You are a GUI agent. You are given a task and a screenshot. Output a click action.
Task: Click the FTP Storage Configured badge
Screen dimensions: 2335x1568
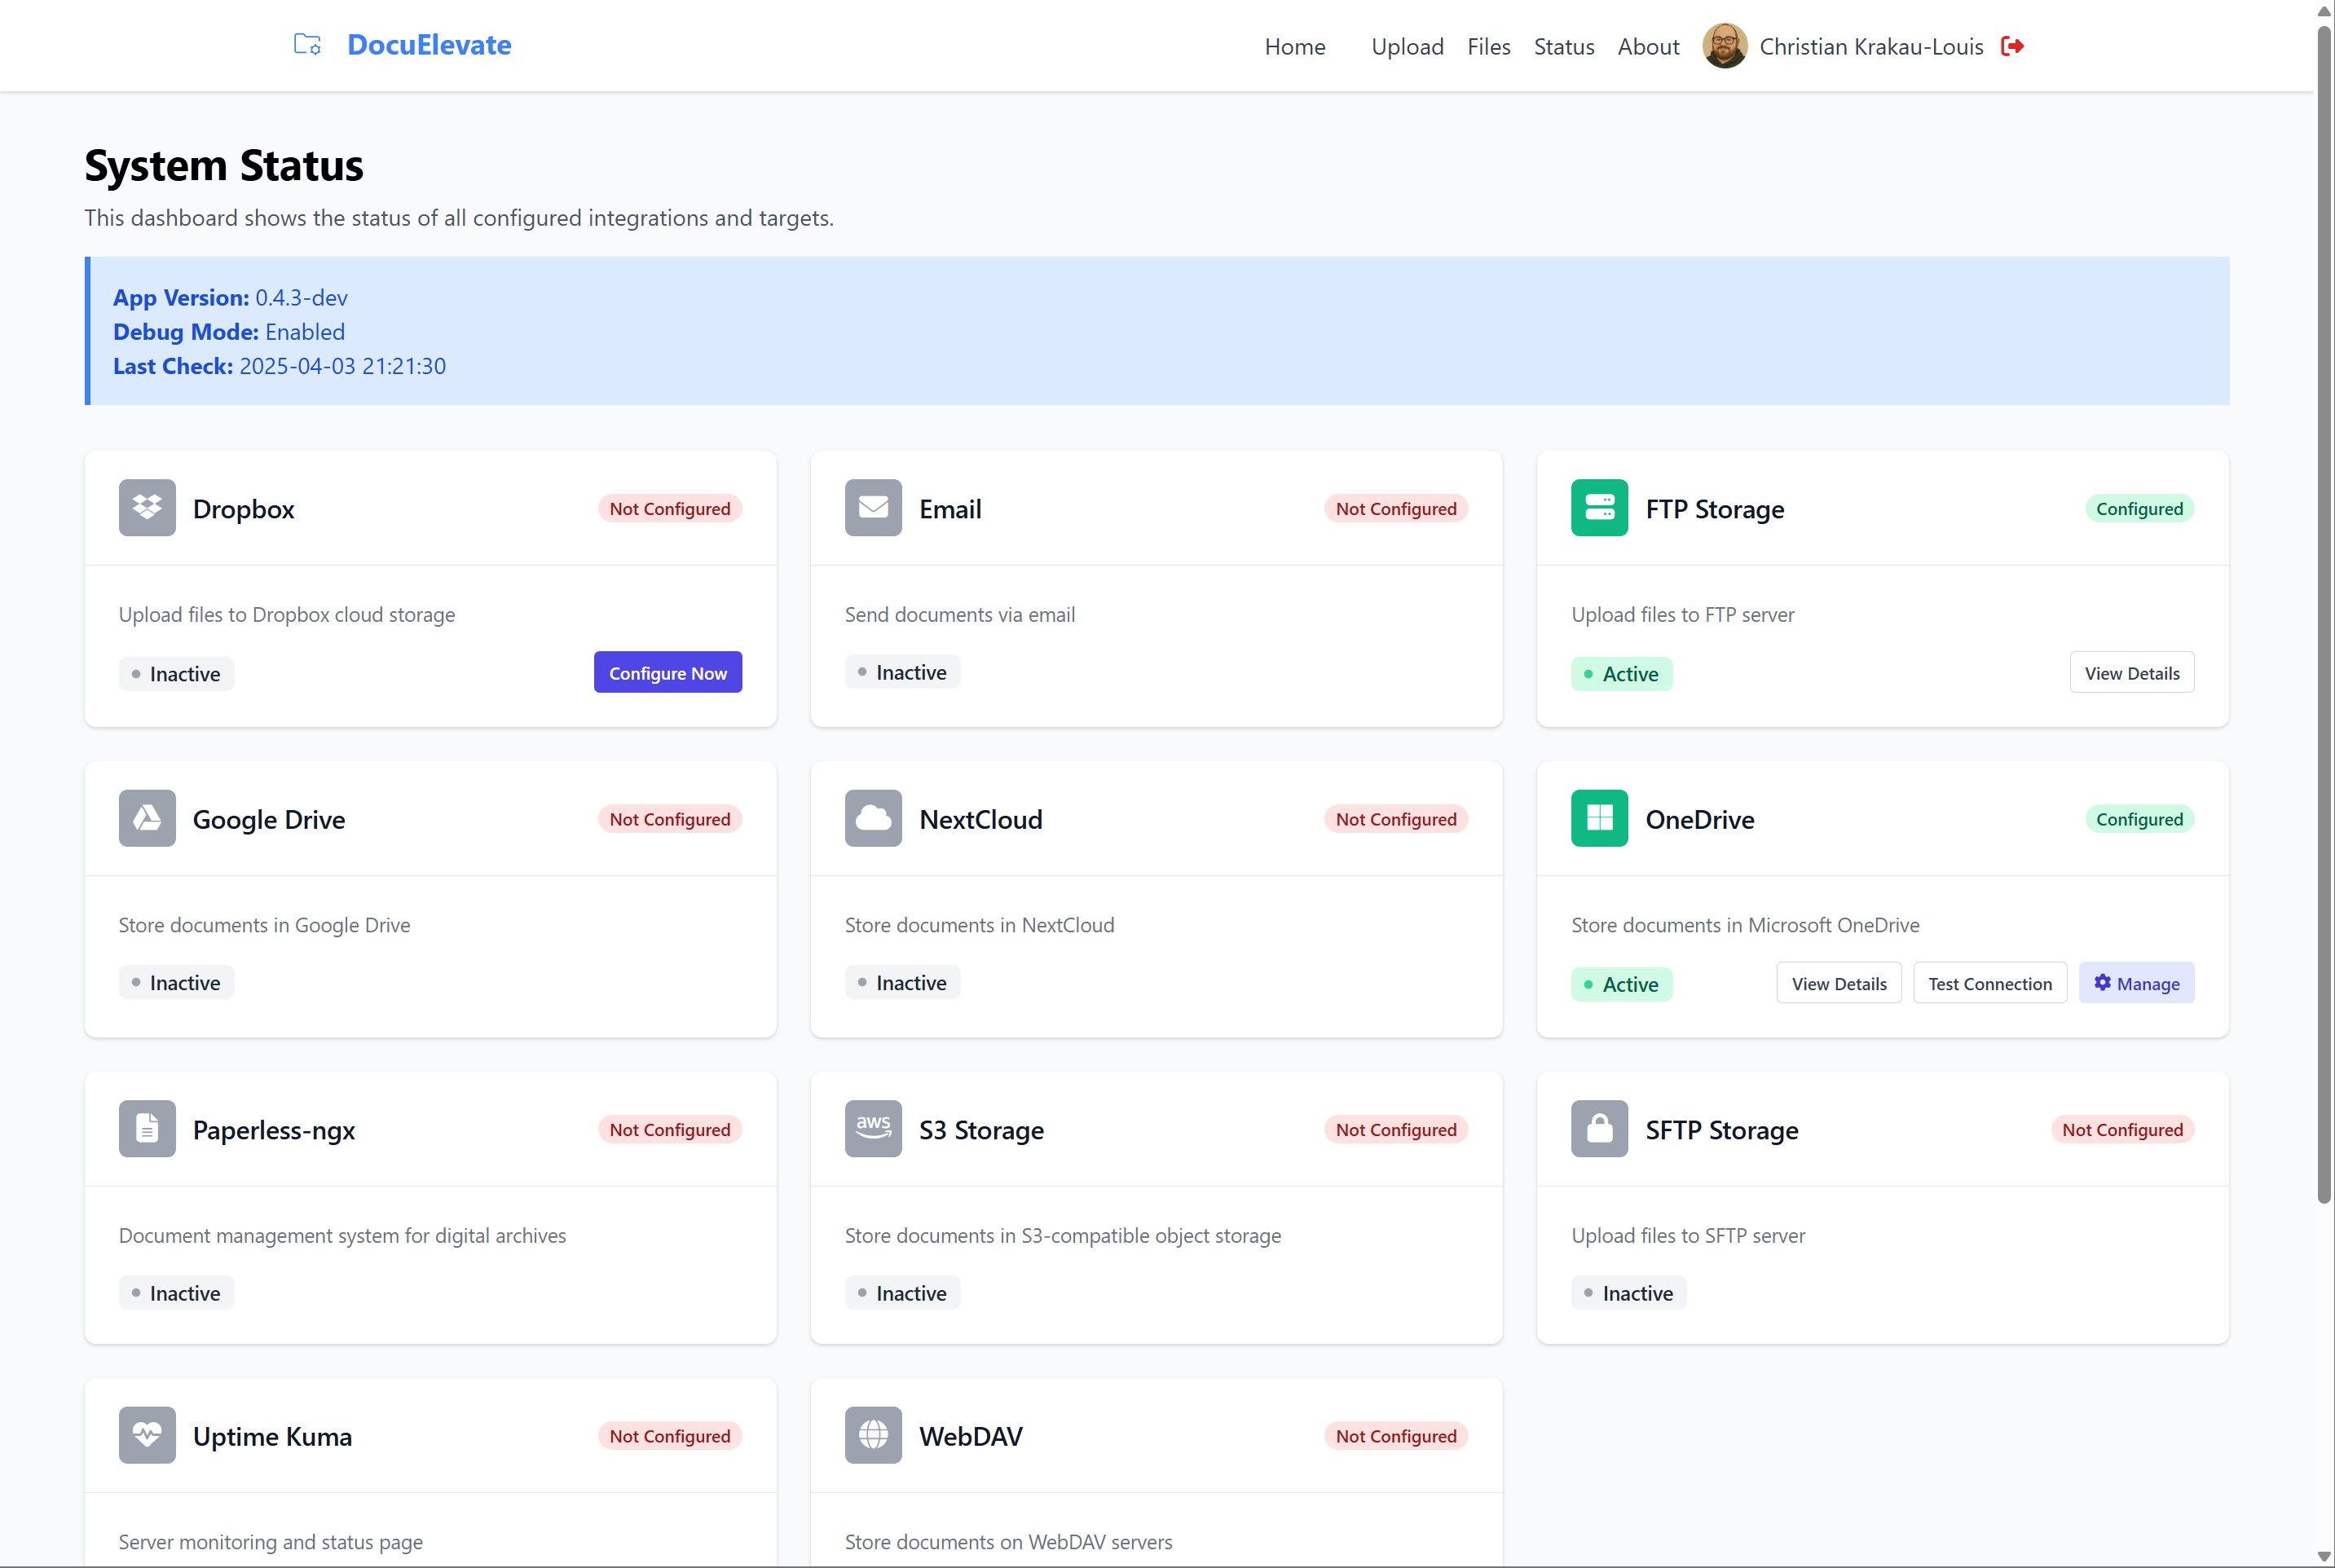pyautogui.click(x=2139, y=508)
